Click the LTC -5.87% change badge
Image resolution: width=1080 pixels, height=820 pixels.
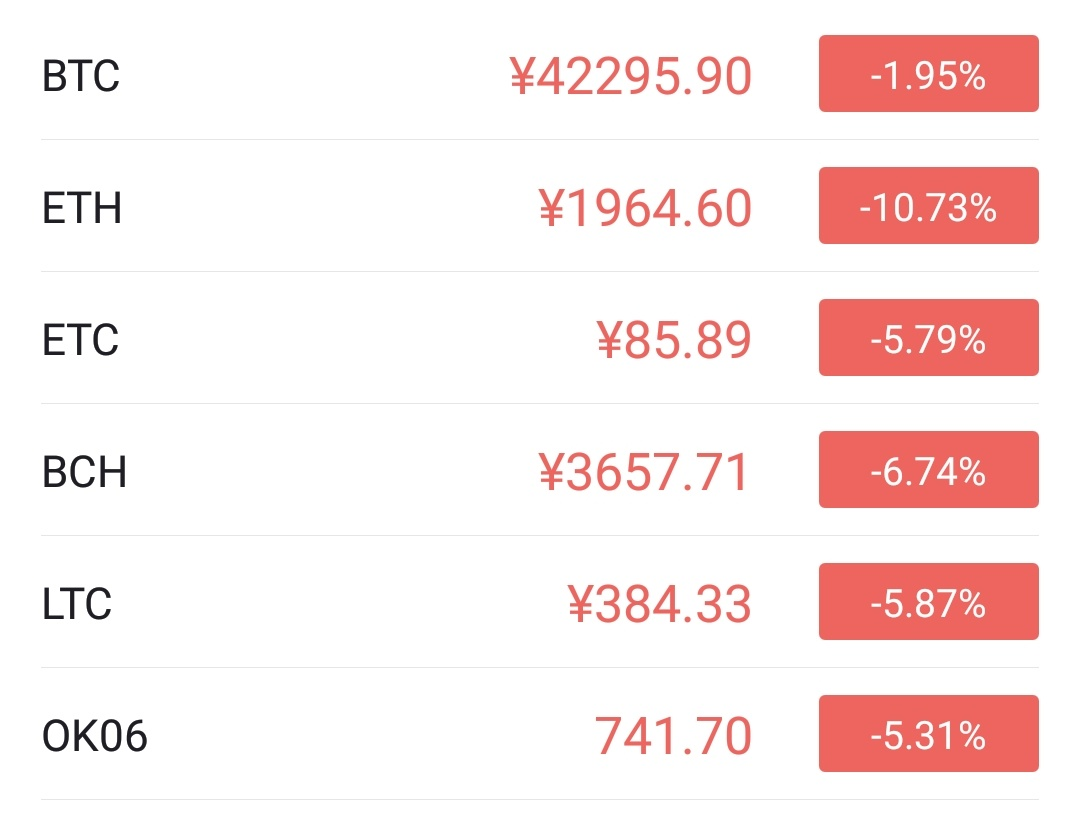point(928,602)
